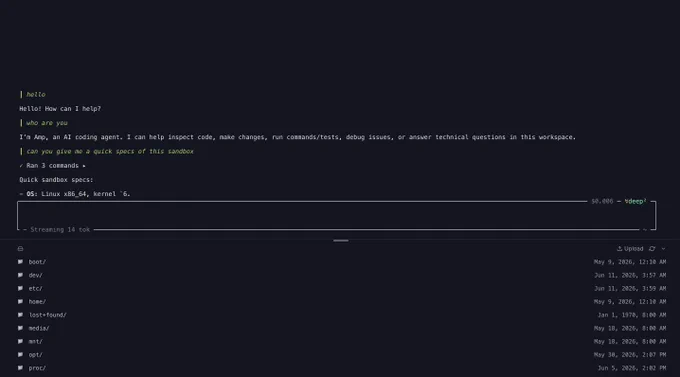Click the 'OS: Linux x86_64' line
680x377 pixels.
point(75,194)
